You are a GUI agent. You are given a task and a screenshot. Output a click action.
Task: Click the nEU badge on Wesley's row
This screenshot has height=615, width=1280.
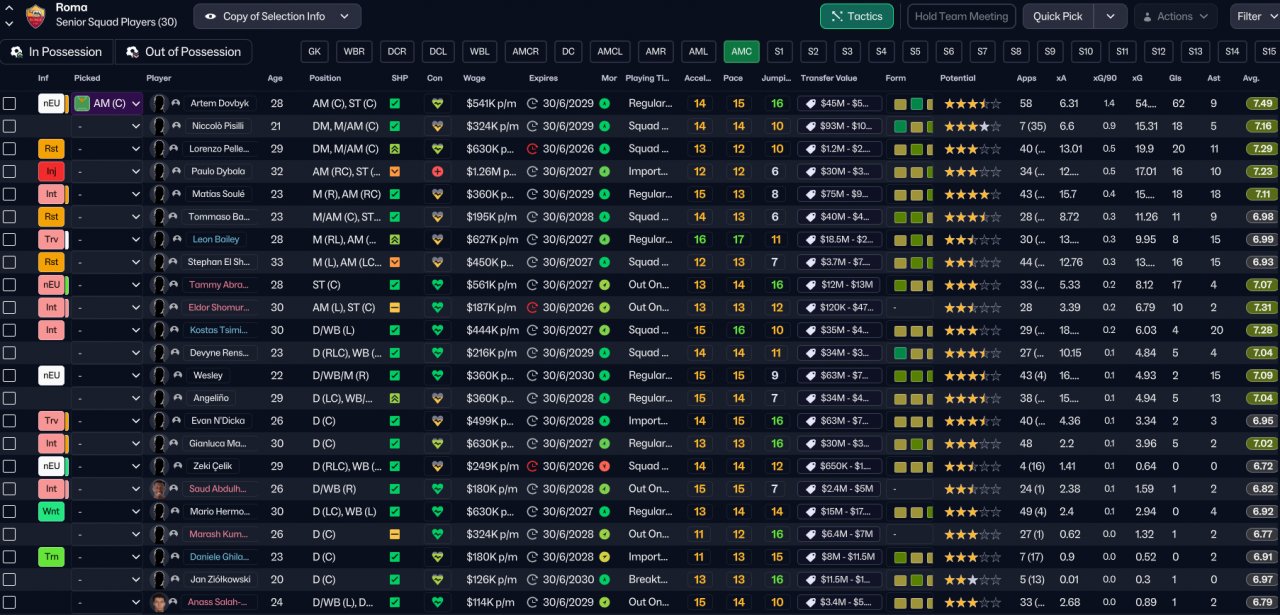click(51, 375)
